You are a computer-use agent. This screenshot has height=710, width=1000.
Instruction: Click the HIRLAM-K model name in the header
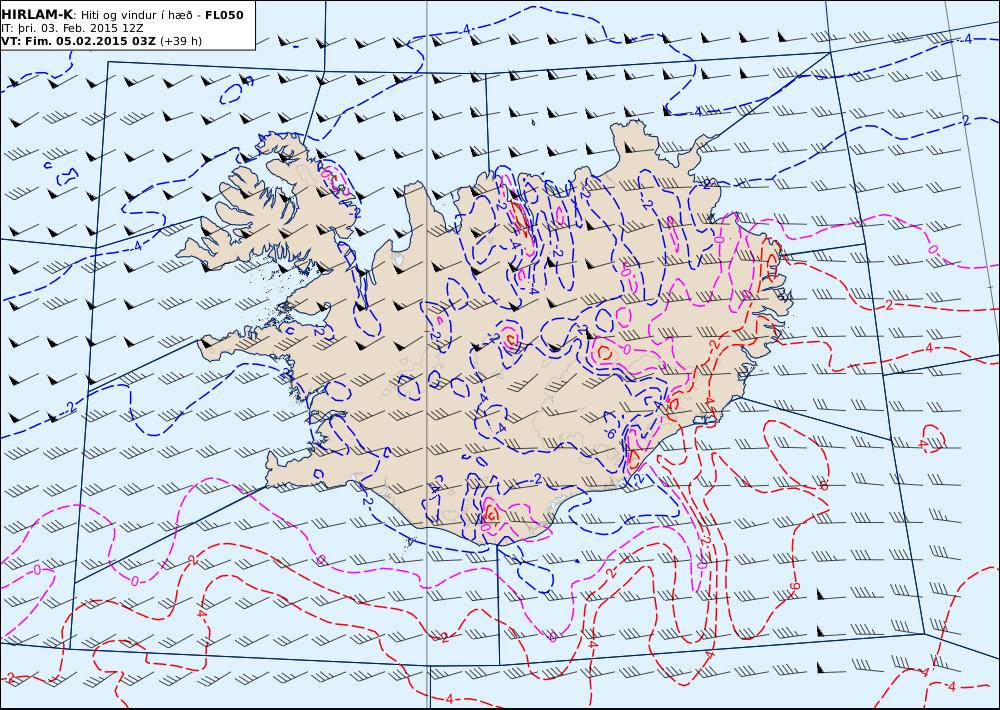[37, 15]
